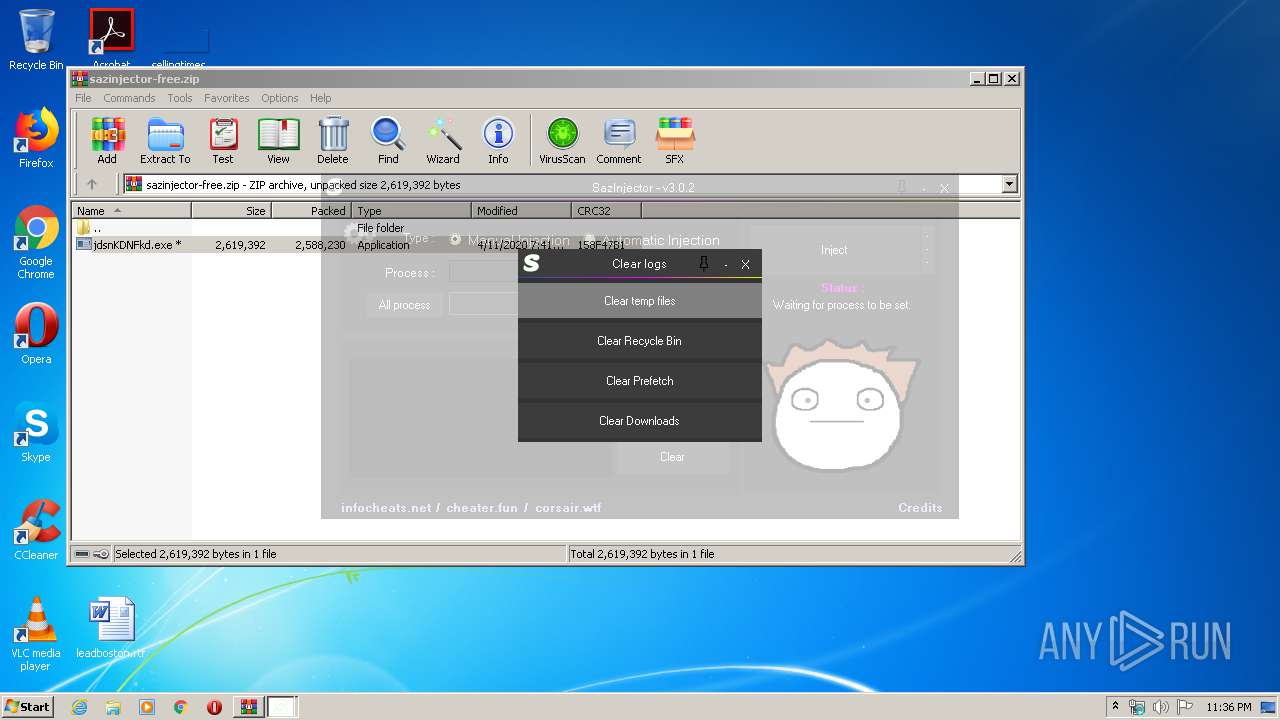The width and height of the screenshot is (1280, 720).
Task: Click Clear Recycle Bin button
Action: (x=640, y=341)
